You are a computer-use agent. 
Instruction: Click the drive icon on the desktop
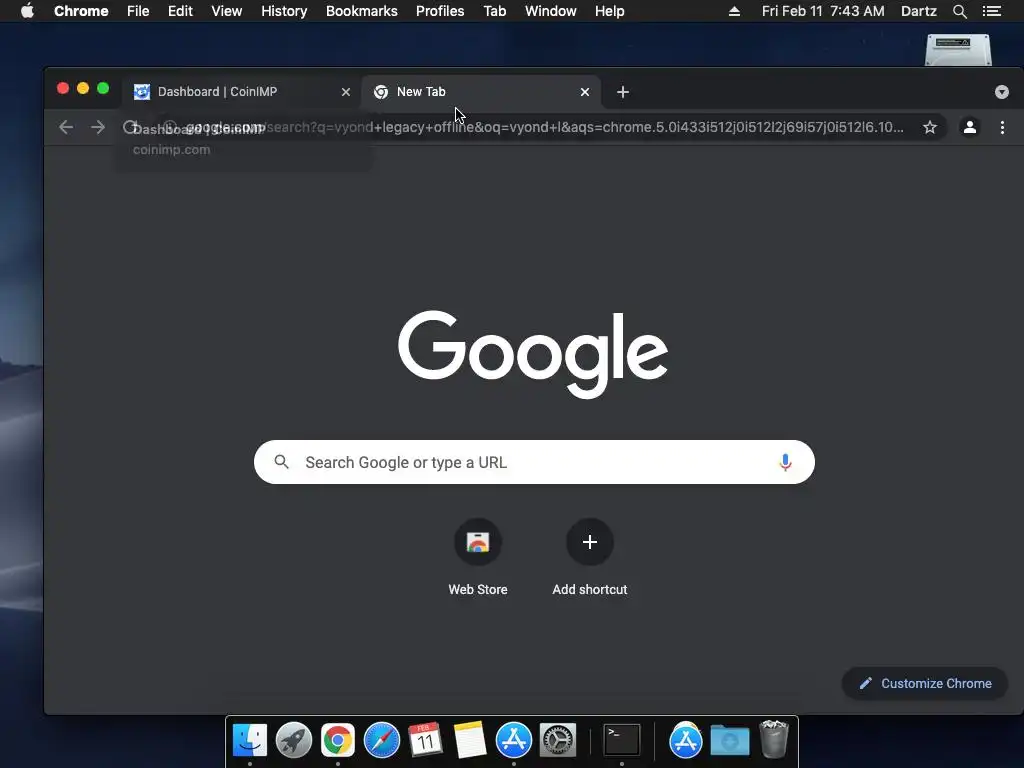(958, 50)
